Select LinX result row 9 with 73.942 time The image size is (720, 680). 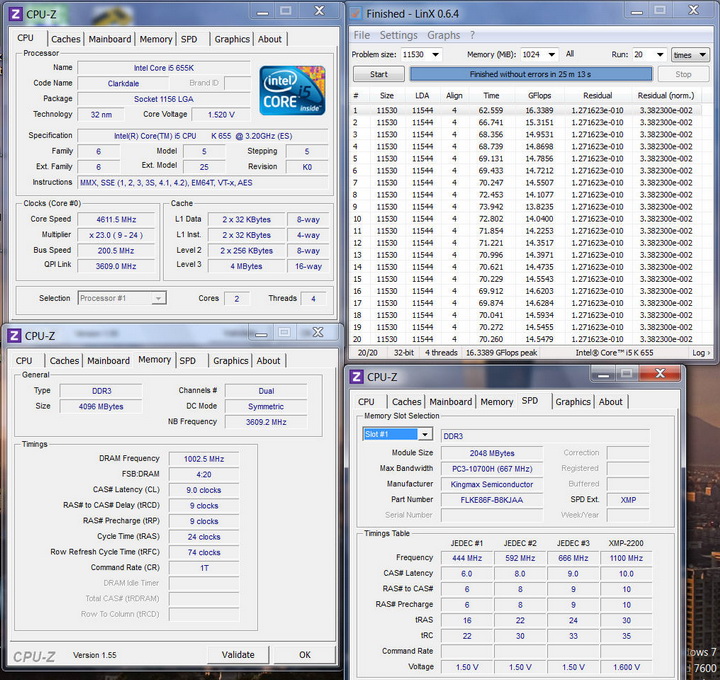pyautogui.click(x=526, y=207)
